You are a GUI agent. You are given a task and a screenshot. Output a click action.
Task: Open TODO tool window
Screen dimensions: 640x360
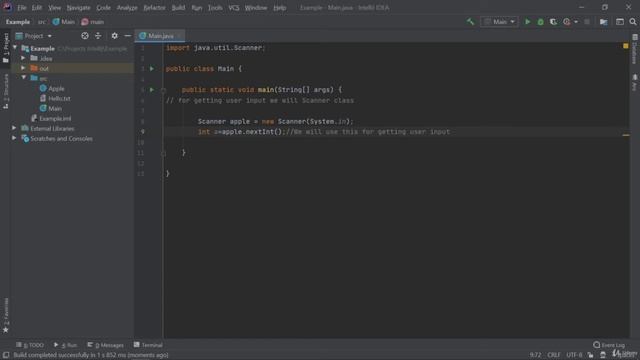tap(29, 345)
